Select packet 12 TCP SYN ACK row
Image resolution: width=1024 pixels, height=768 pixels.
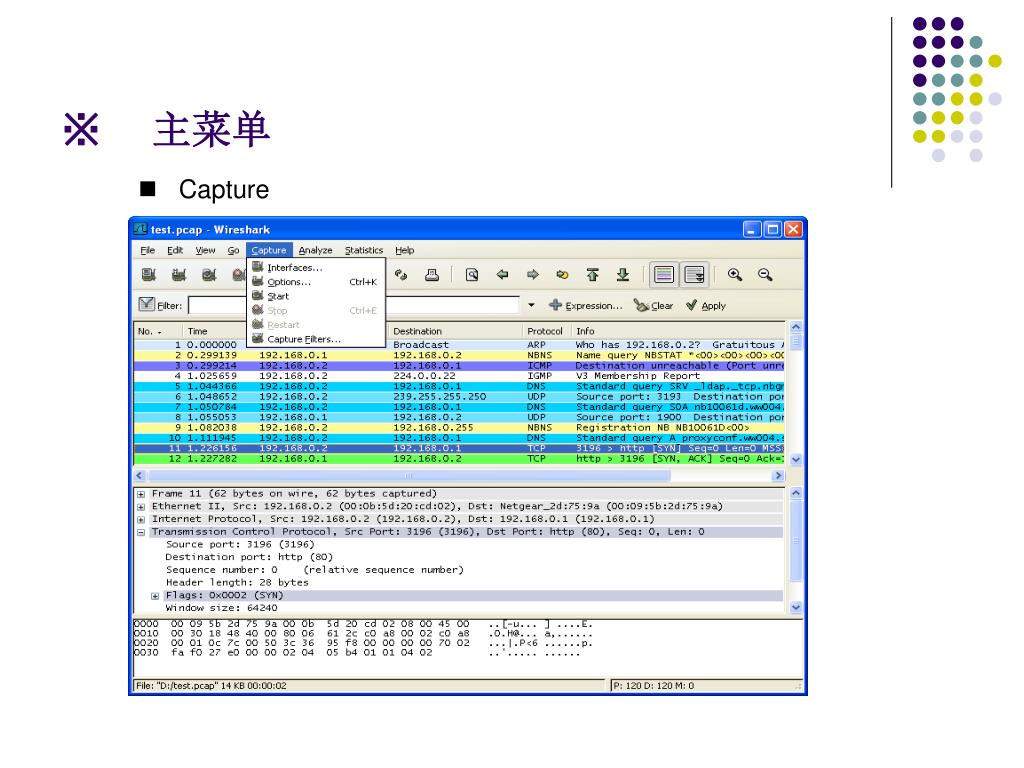459,458
